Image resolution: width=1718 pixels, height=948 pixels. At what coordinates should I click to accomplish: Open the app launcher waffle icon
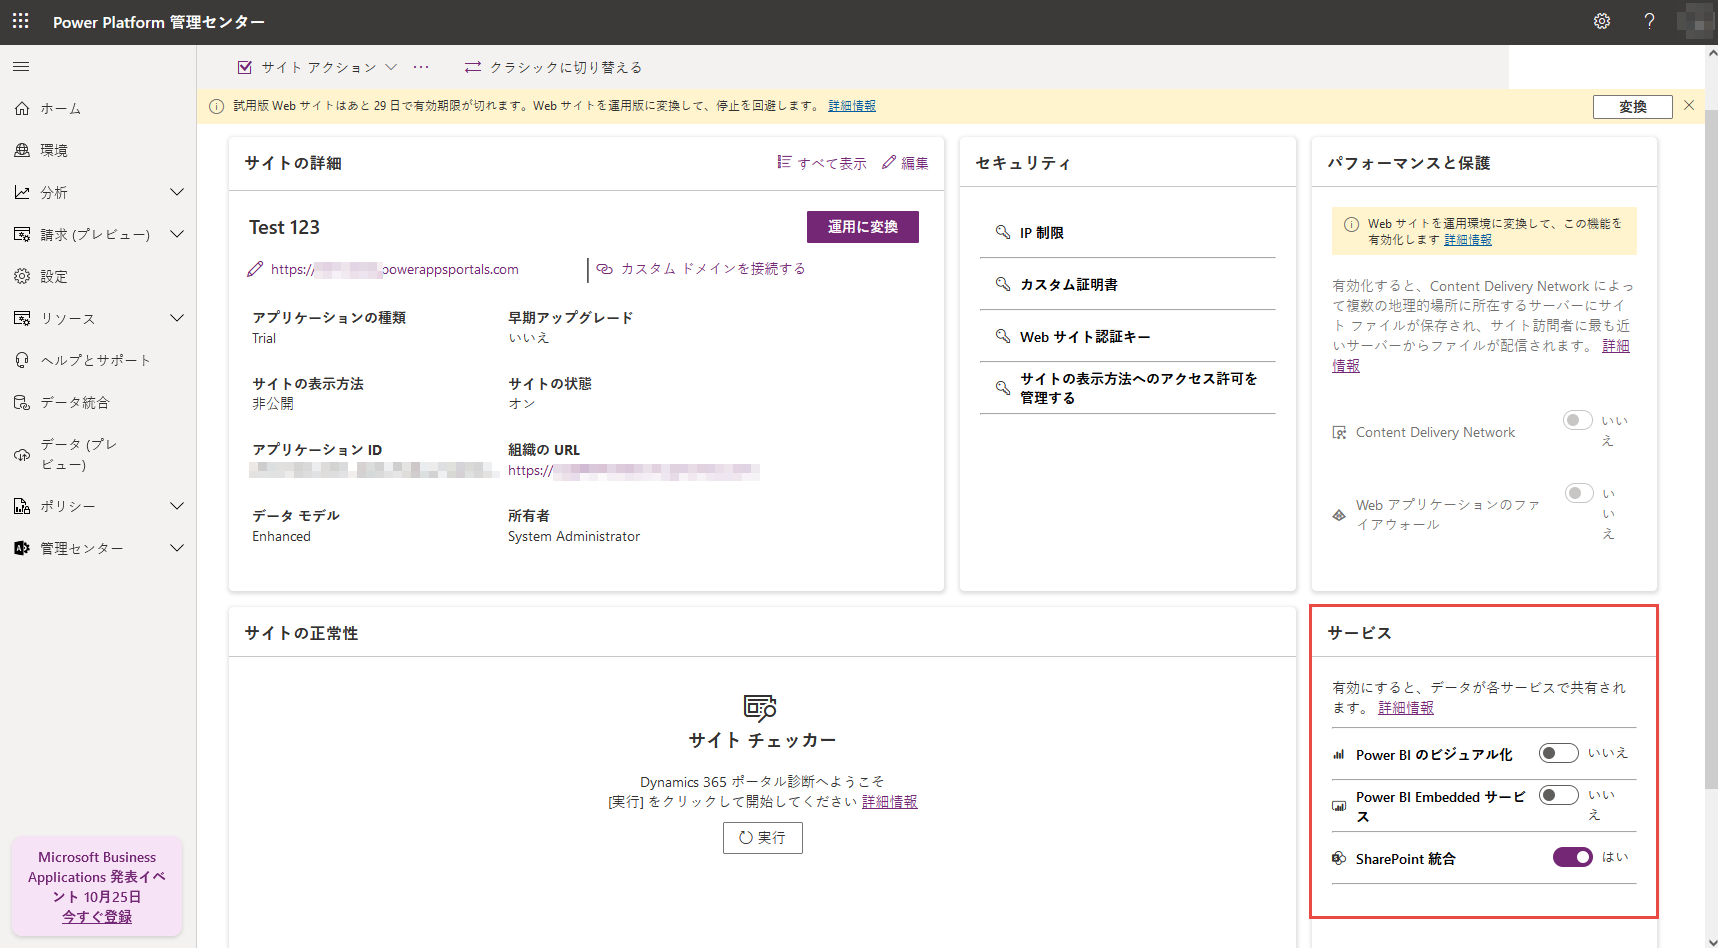pyautogui.click(x=21, y=21)
